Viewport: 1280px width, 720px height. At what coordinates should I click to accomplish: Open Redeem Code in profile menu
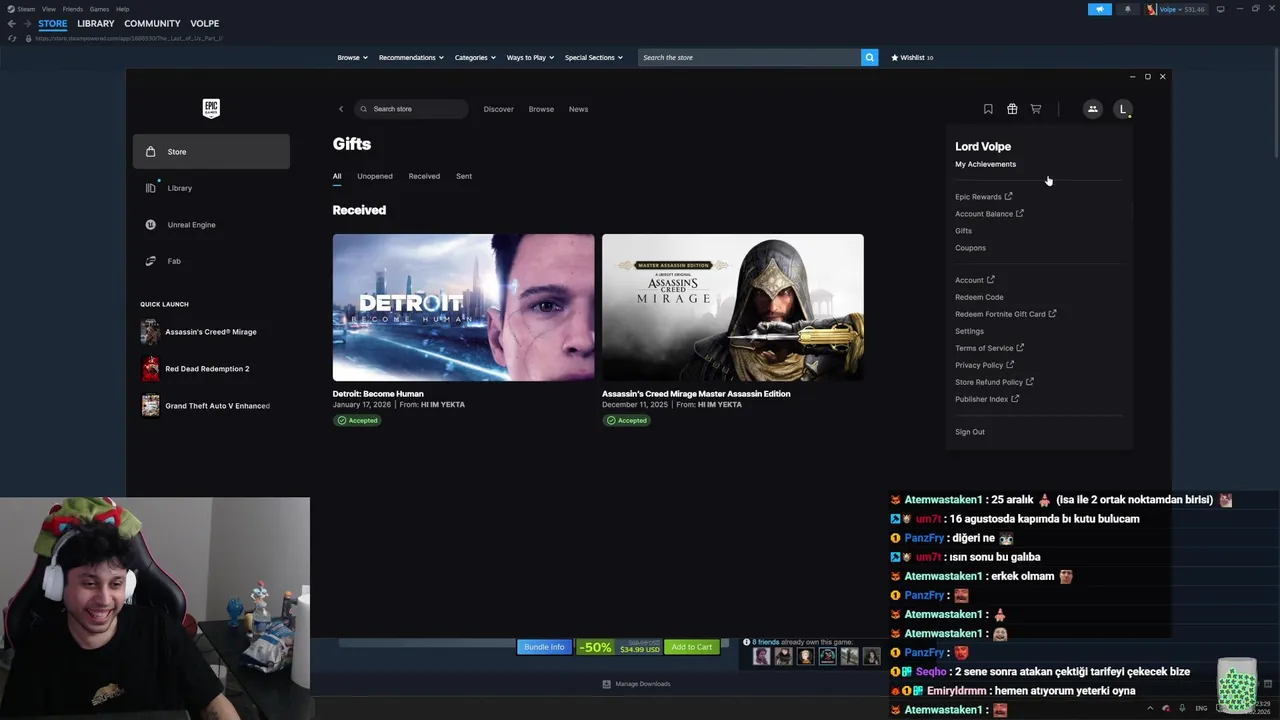coord(979,297)
